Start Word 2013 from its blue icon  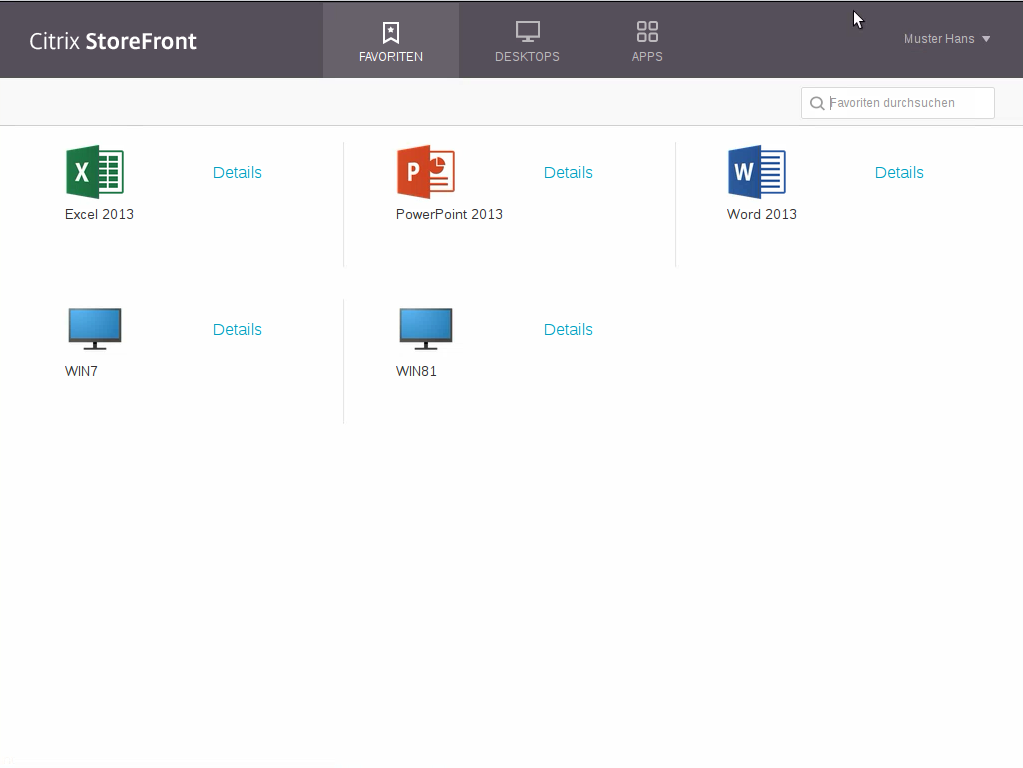pyautogui.click(x=757, y=173)
